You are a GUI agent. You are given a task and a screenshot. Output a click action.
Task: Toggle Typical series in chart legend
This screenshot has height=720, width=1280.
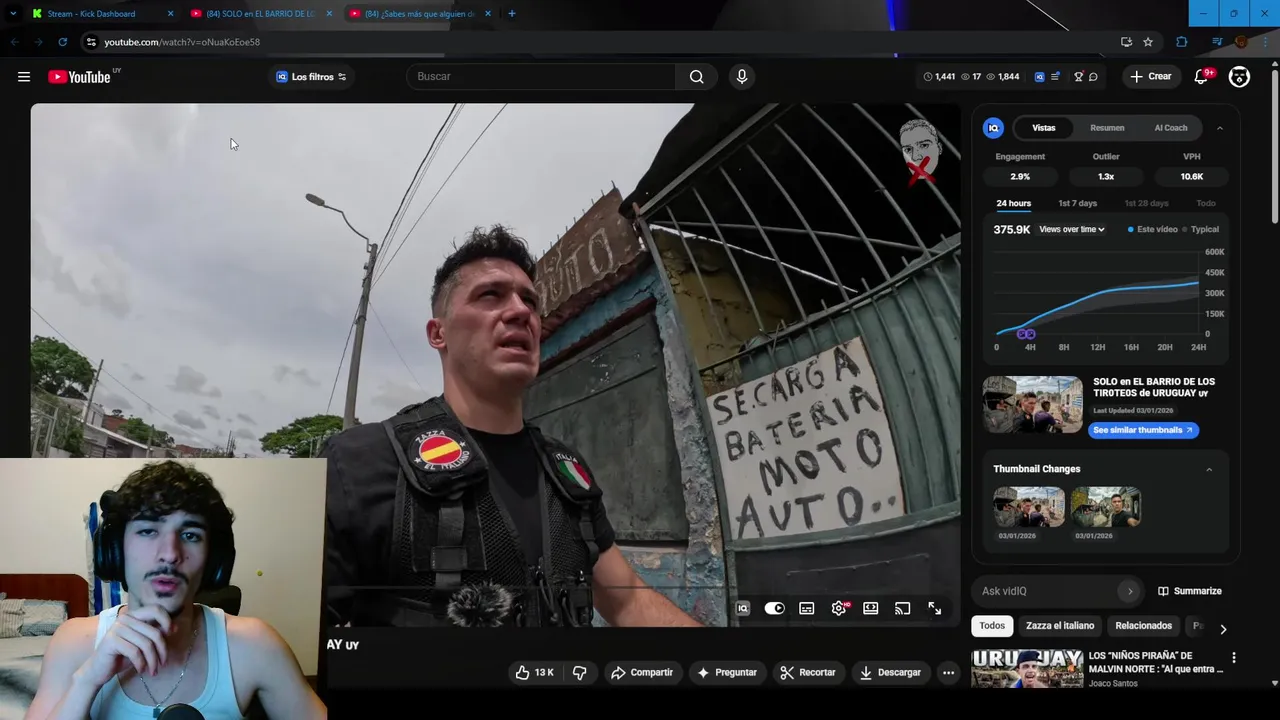1200,230
